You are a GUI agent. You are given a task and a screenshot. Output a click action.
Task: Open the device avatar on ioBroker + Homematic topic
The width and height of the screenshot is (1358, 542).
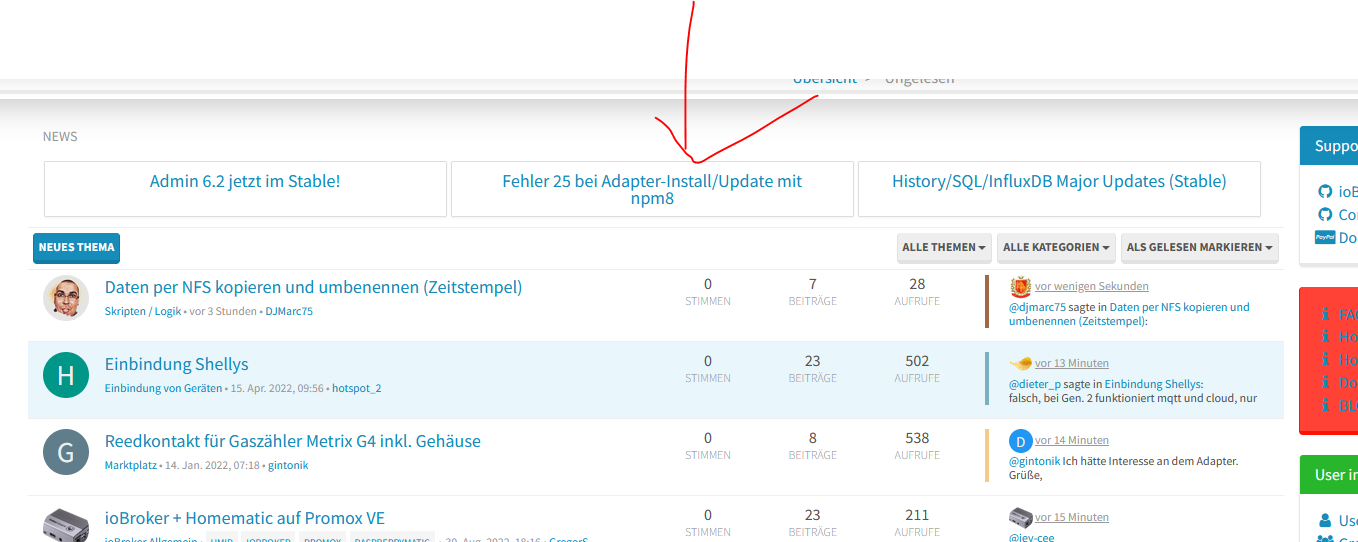(x=66, y=524)
